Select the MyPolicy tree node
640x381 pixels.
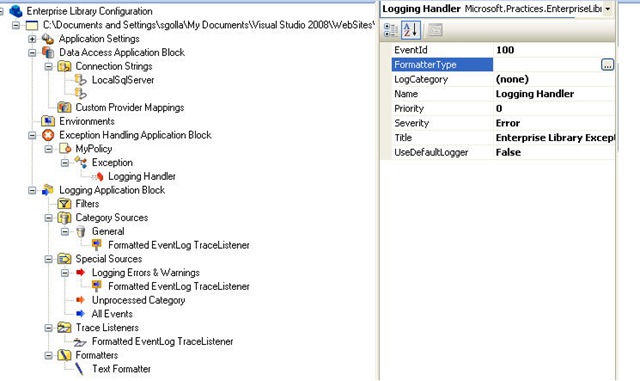(x=93, y=149)
